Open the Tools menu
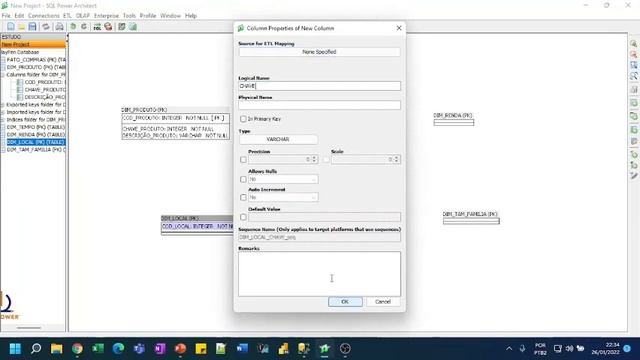The image size is (640, 360). [x=129, y=16]
